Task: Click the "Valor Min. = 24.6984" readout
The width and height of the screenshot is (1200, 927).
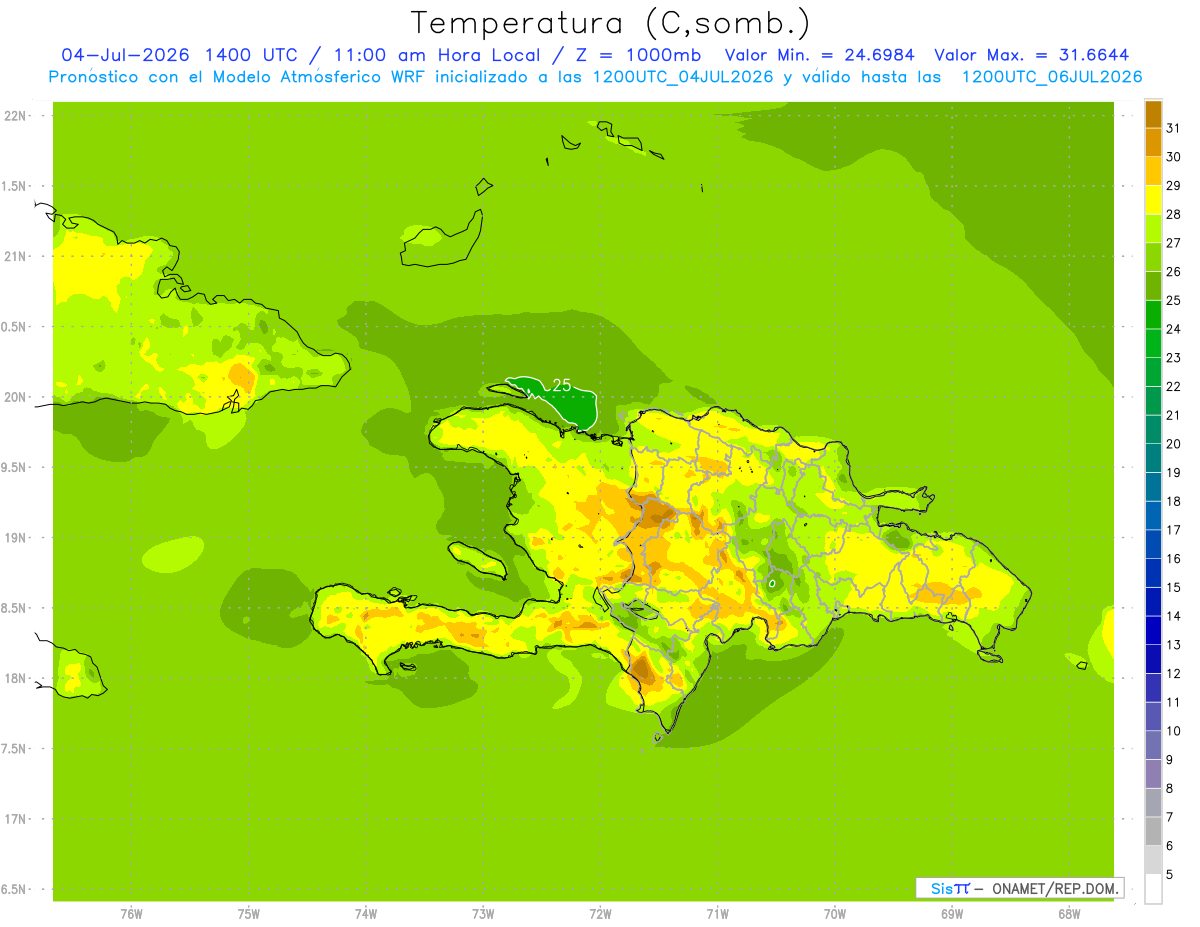Action: 821,55
